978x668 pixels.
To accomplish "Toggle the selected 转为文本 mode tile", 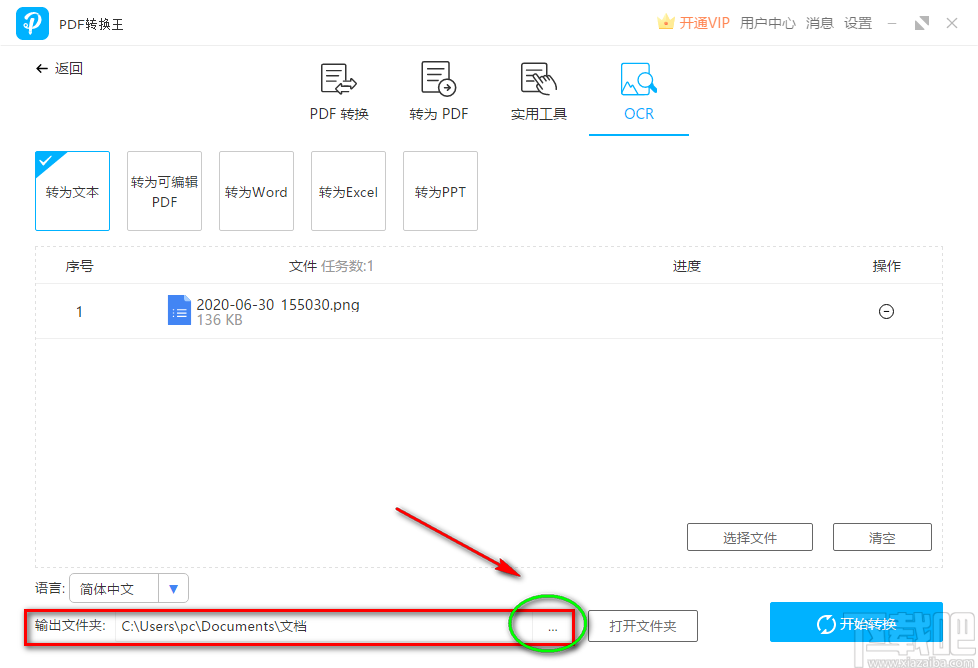I will [72, 191].
